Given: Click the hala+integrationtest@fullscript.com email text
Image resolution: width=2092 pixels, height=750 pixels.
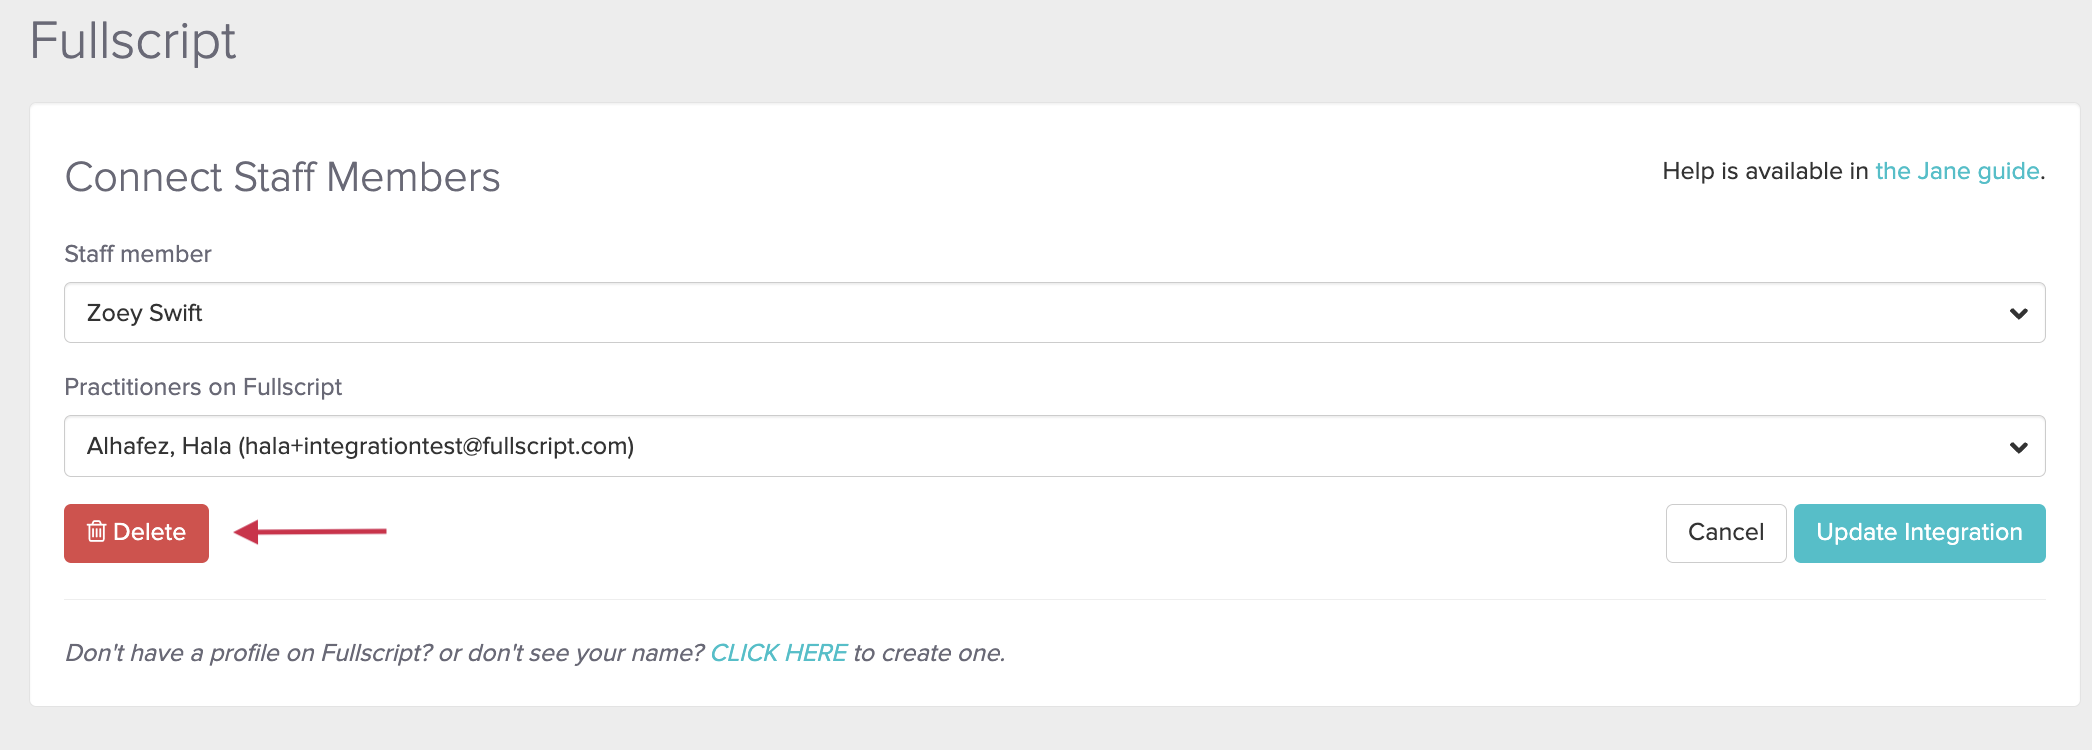Looking at the screenshot, I should click(x=436, y=446).
